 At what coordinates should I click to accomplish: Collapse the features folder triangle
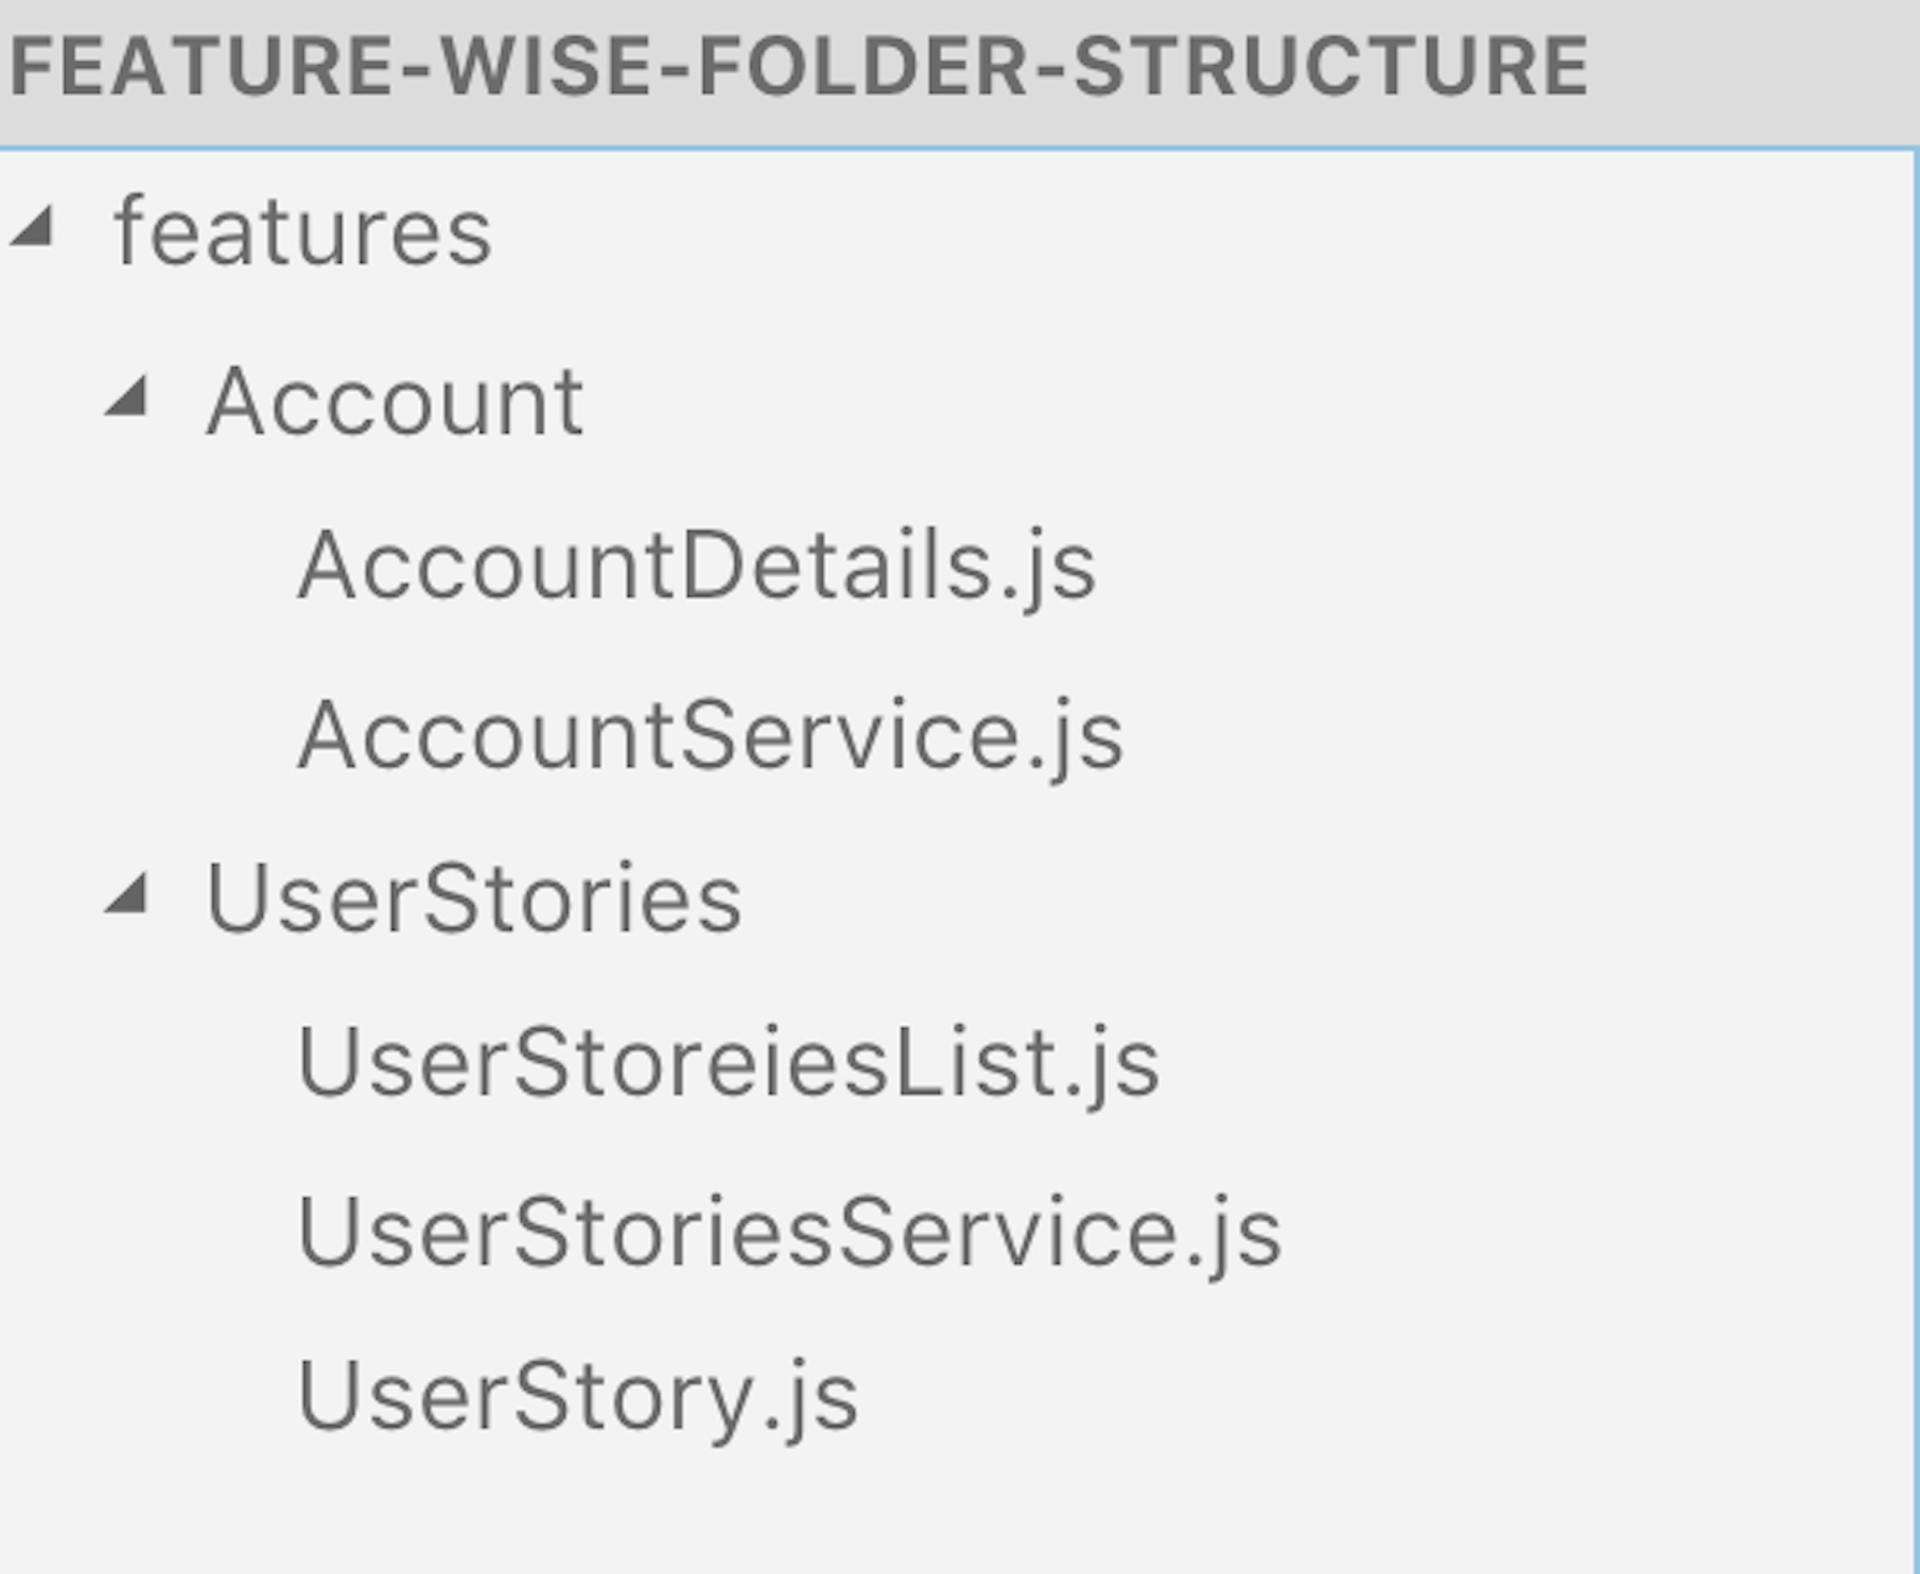tap(33, 227)
